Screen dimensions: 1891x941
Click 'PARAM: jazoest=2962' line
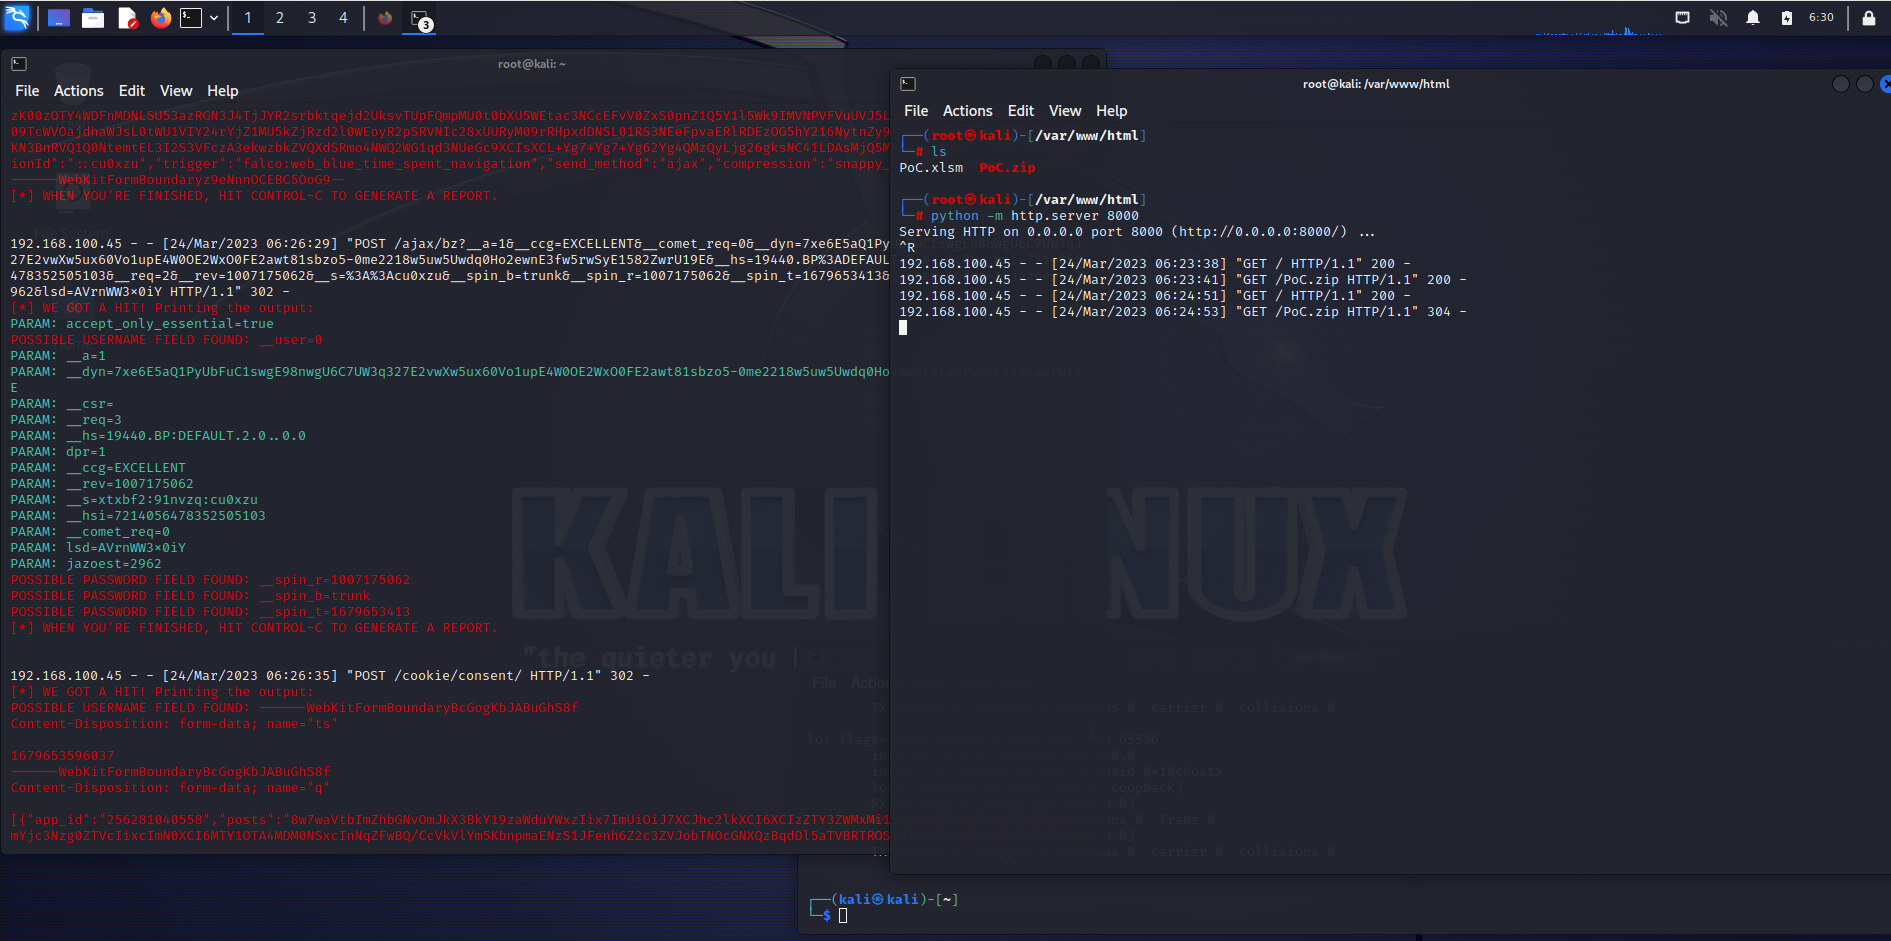tap(86, 564)
